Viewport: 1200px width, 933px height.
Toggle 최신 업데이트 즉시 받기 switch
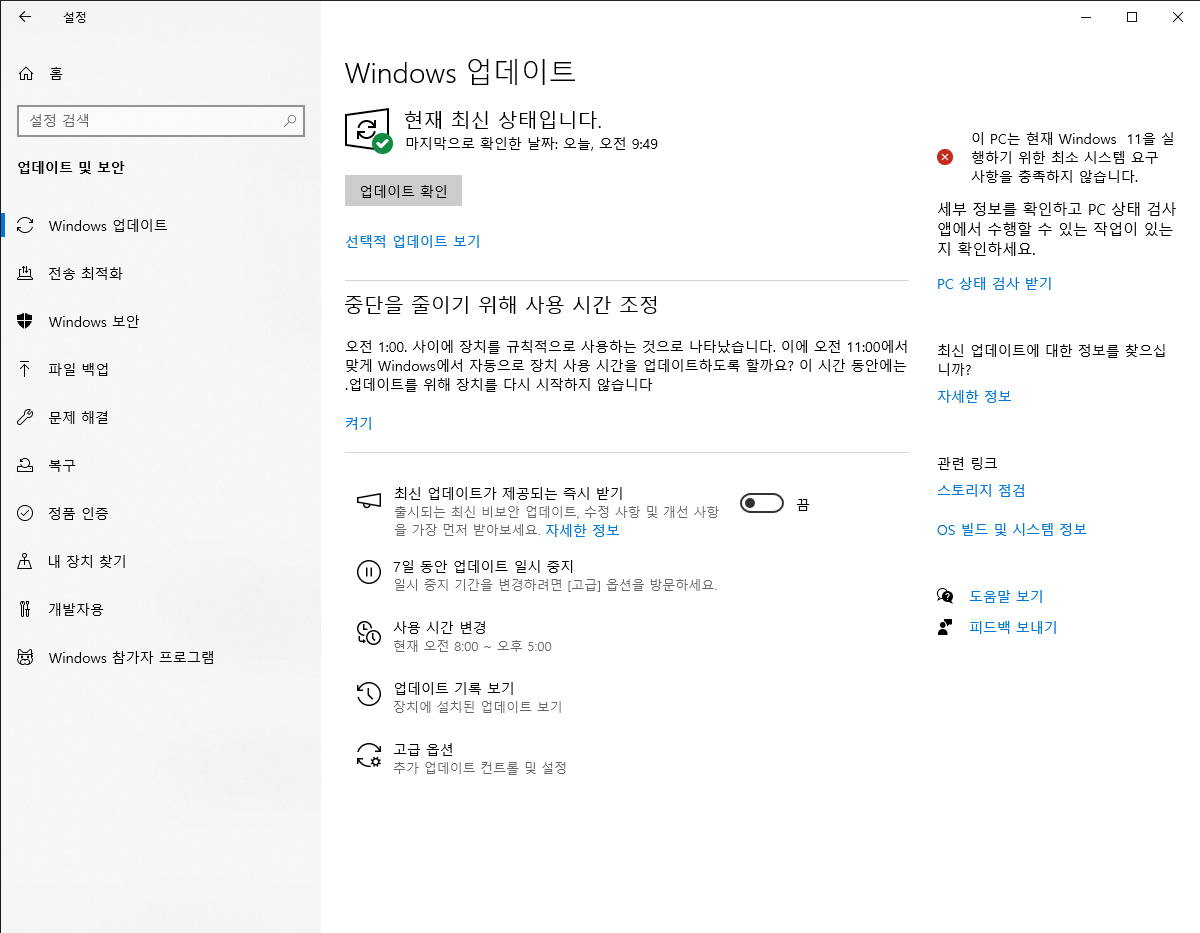point(762,504)
